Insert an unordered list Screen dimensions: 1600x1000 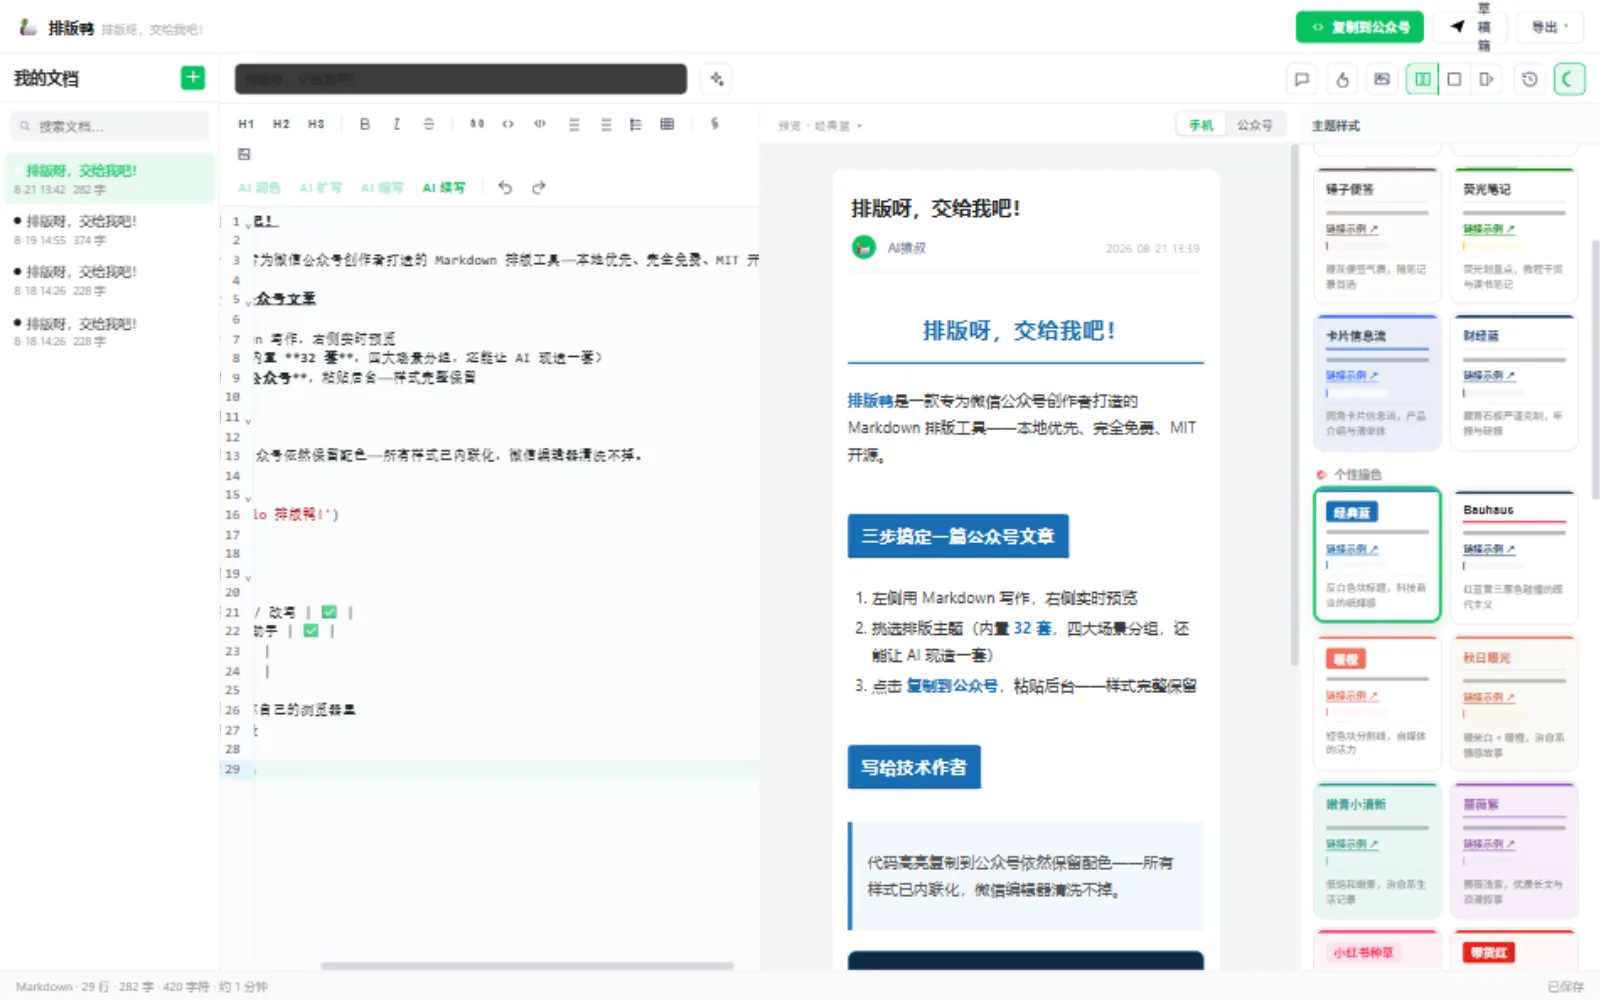(x=574, y=124)
